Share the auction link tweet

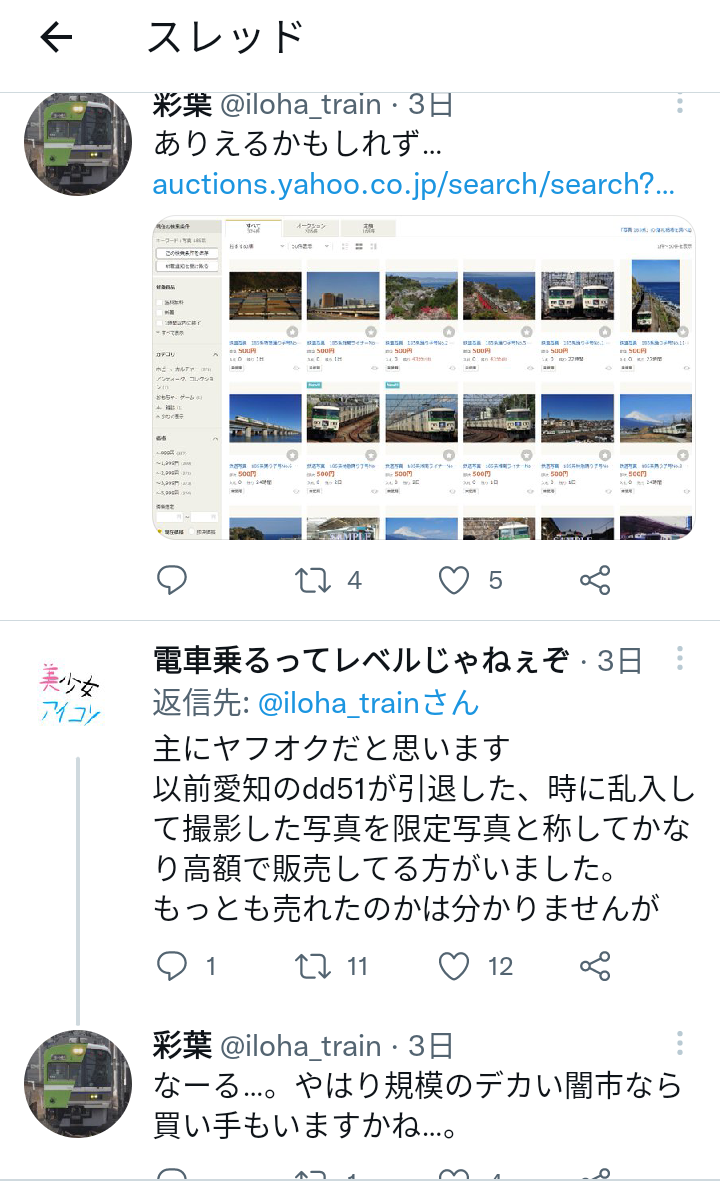pos(595,581)
